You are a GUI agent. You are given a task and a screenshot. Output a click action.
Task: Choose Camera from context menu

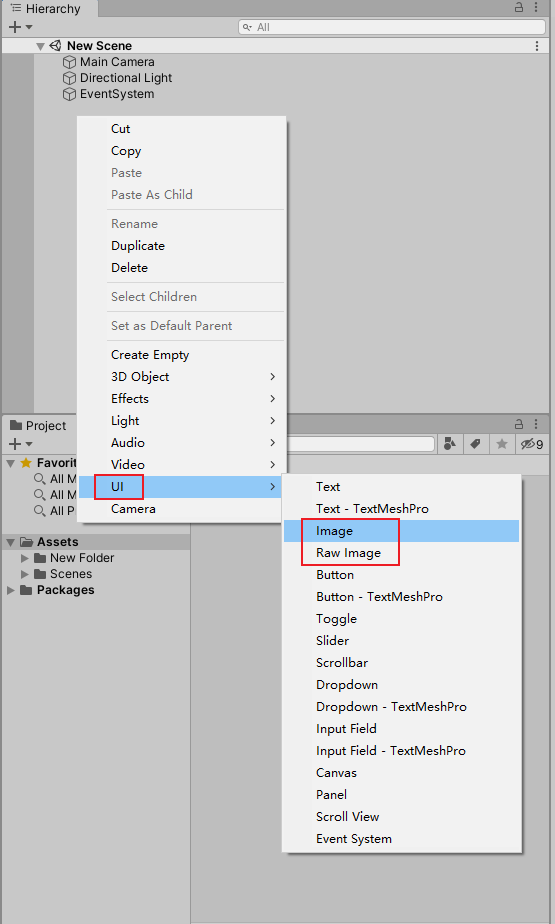point(182,509)
